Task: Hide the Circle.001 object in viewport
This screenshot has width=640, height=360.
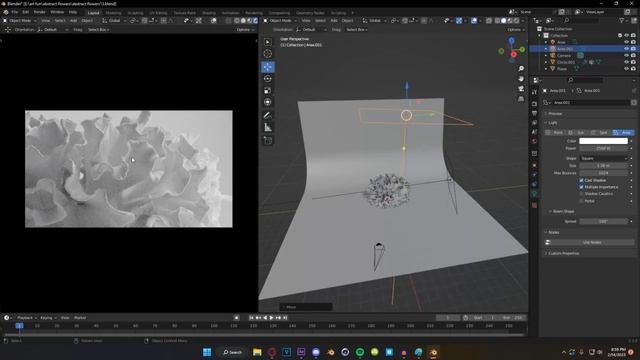Action: tap(627, 62)
